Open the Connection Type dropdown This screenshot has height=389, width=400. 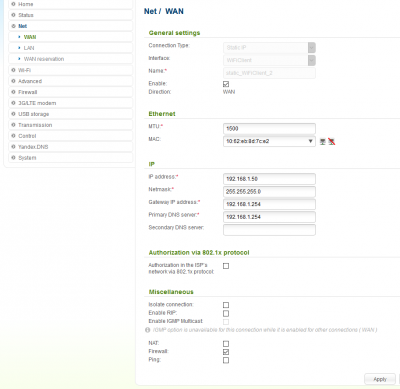coord(269,48)
